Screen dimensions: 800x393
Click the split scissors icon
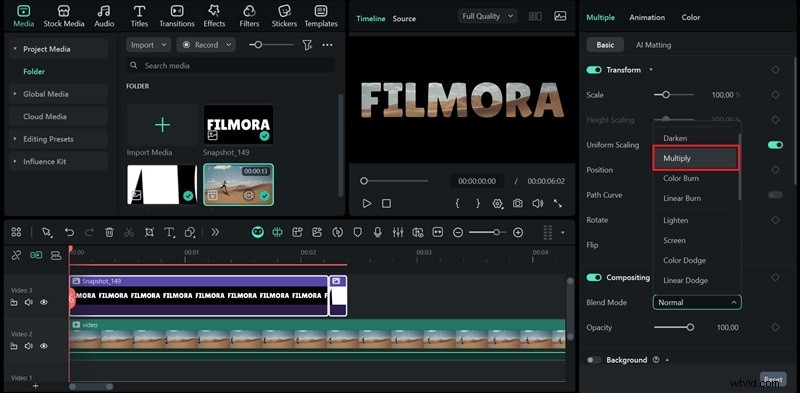[x=129, y=232]
